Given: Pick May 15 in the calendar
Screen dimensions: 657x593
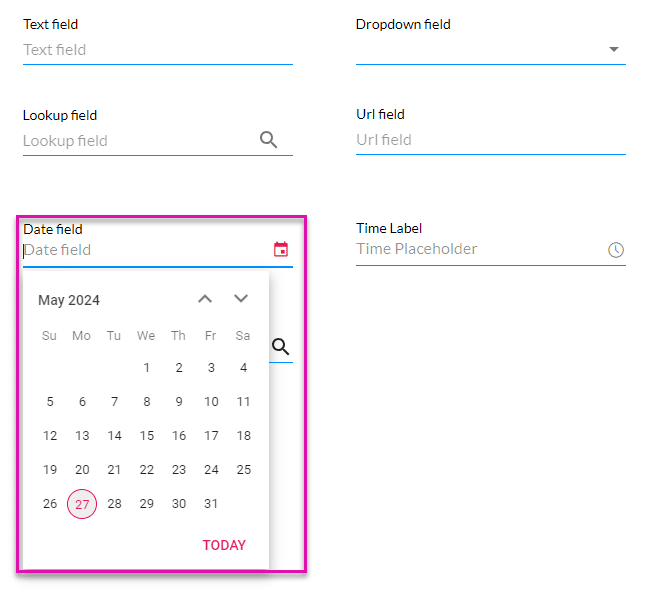Looking at the screenshot, I should pyautogui.click(x=147, y=436).
